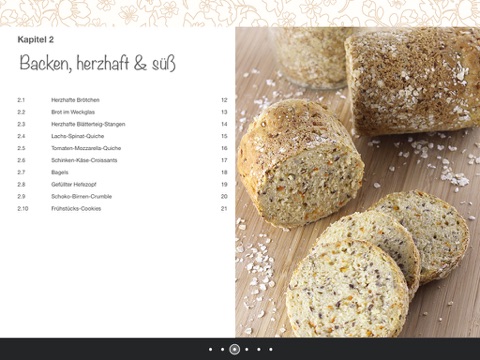Click section number 2.1
The width and height of the screenshot is (480, 360).
[21, 100]
